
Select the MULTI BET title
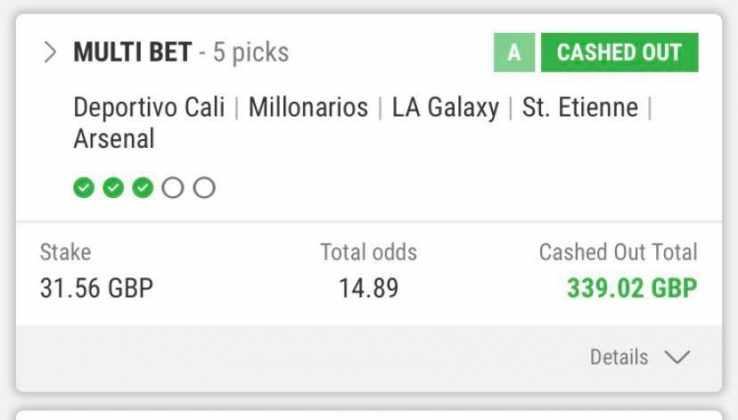click(x=132, y=53)
